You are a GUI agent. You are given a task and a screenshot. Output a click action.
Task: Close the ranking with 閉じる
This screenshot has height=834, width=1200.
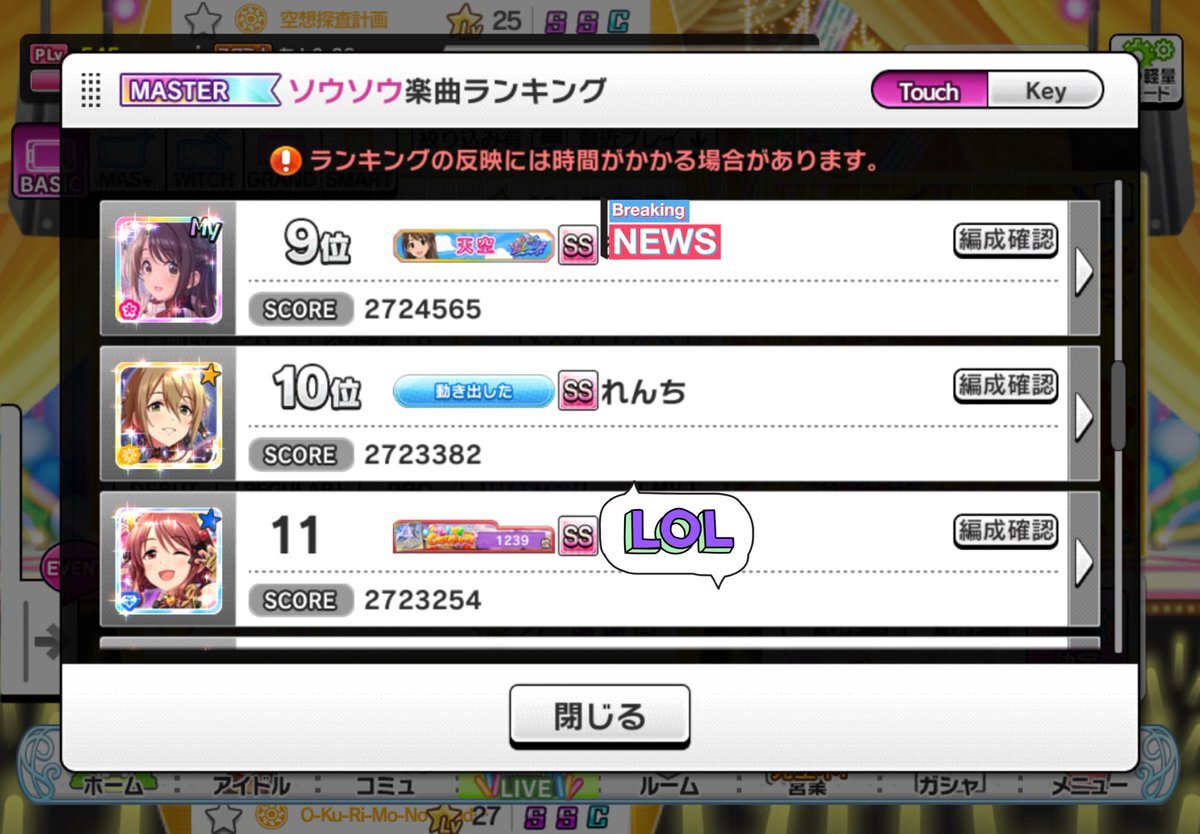[599, 716]
